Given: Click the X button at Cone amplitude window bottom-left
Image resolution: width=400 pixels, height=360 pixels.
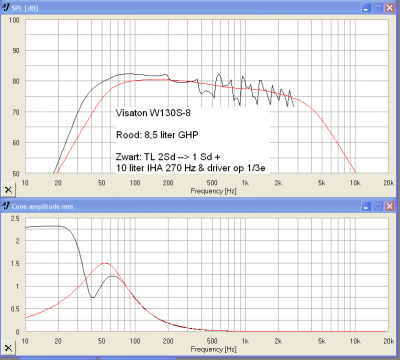Looking at the screenshot, I should [x=8, y=348].
